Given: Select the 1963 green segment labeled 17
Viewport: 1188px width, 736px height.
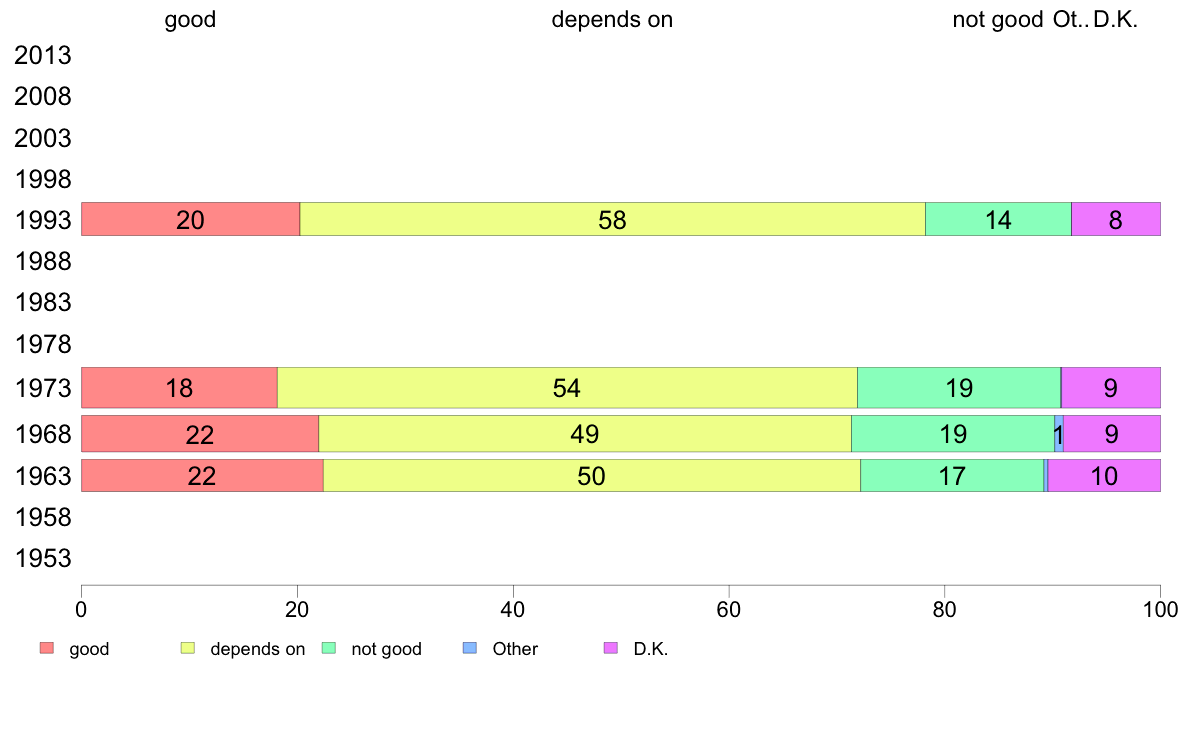Looking at the screenshot, I should point(952,475).
